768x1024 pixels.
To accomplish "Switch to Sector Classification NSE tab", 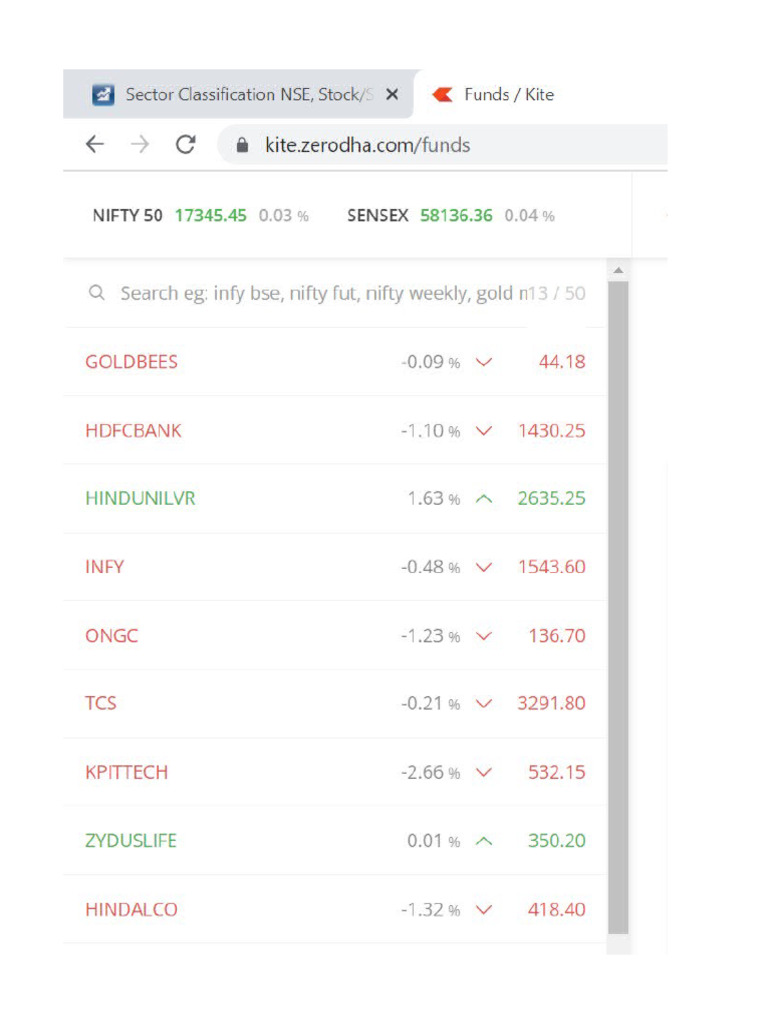I will click(240, 95).
